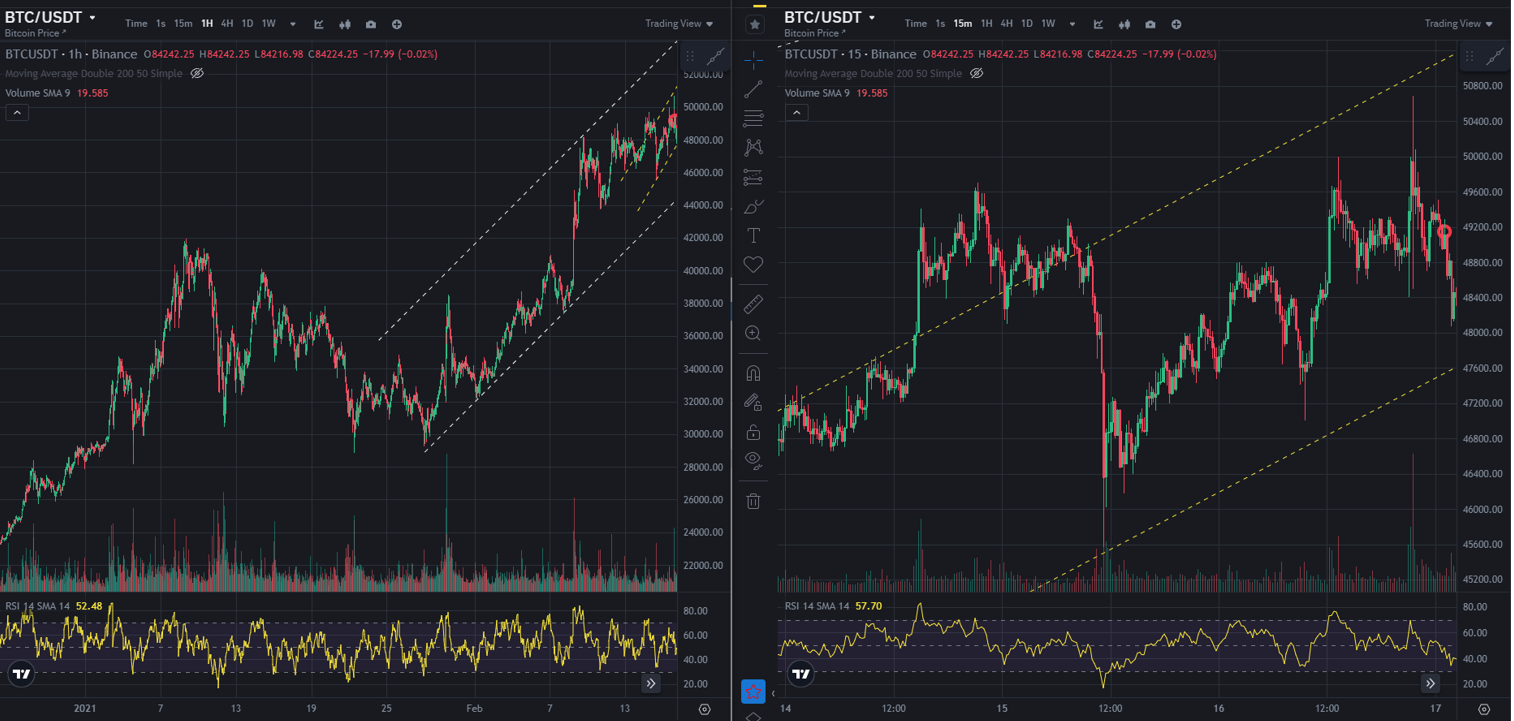The width and height of the screenshot is (1514, 721).
Task: Click drag handle of left floating toolbar
Action: [x=689, y=57]
